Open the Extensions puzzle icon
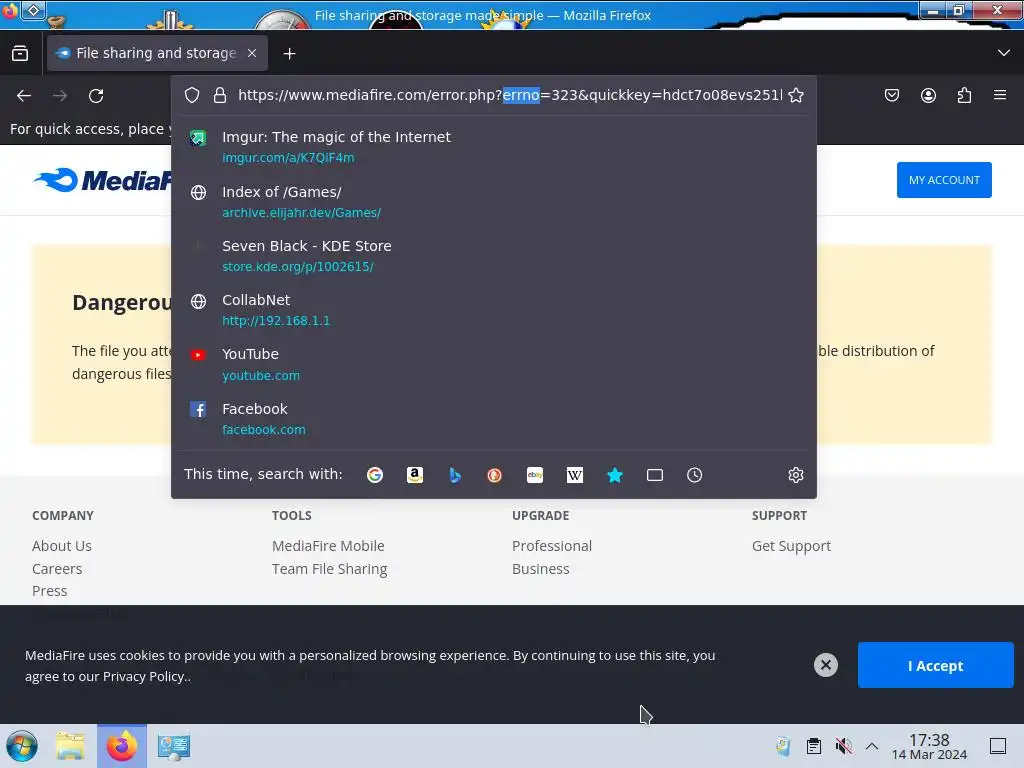The width and height of the screenshot is (1024, 768). (x=964, y=95)
